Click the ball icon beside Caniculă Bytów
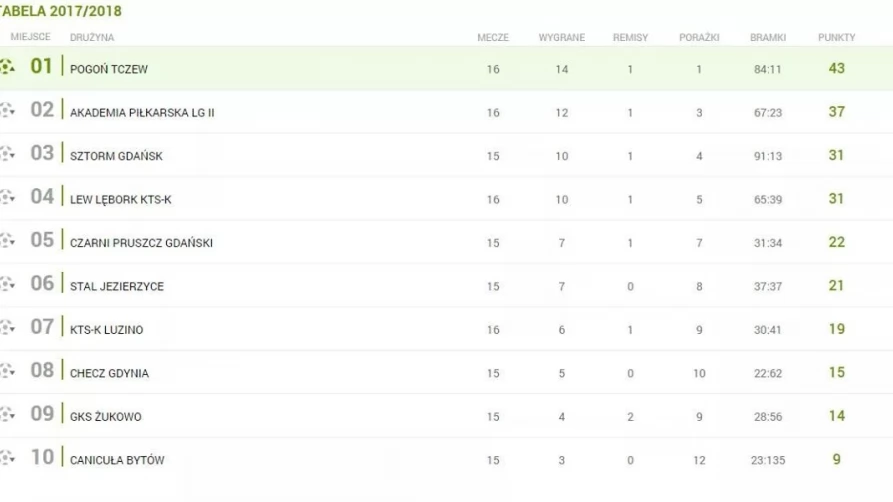Image resolution: width=893 pixels, height=502 pixels. (7, 458)
